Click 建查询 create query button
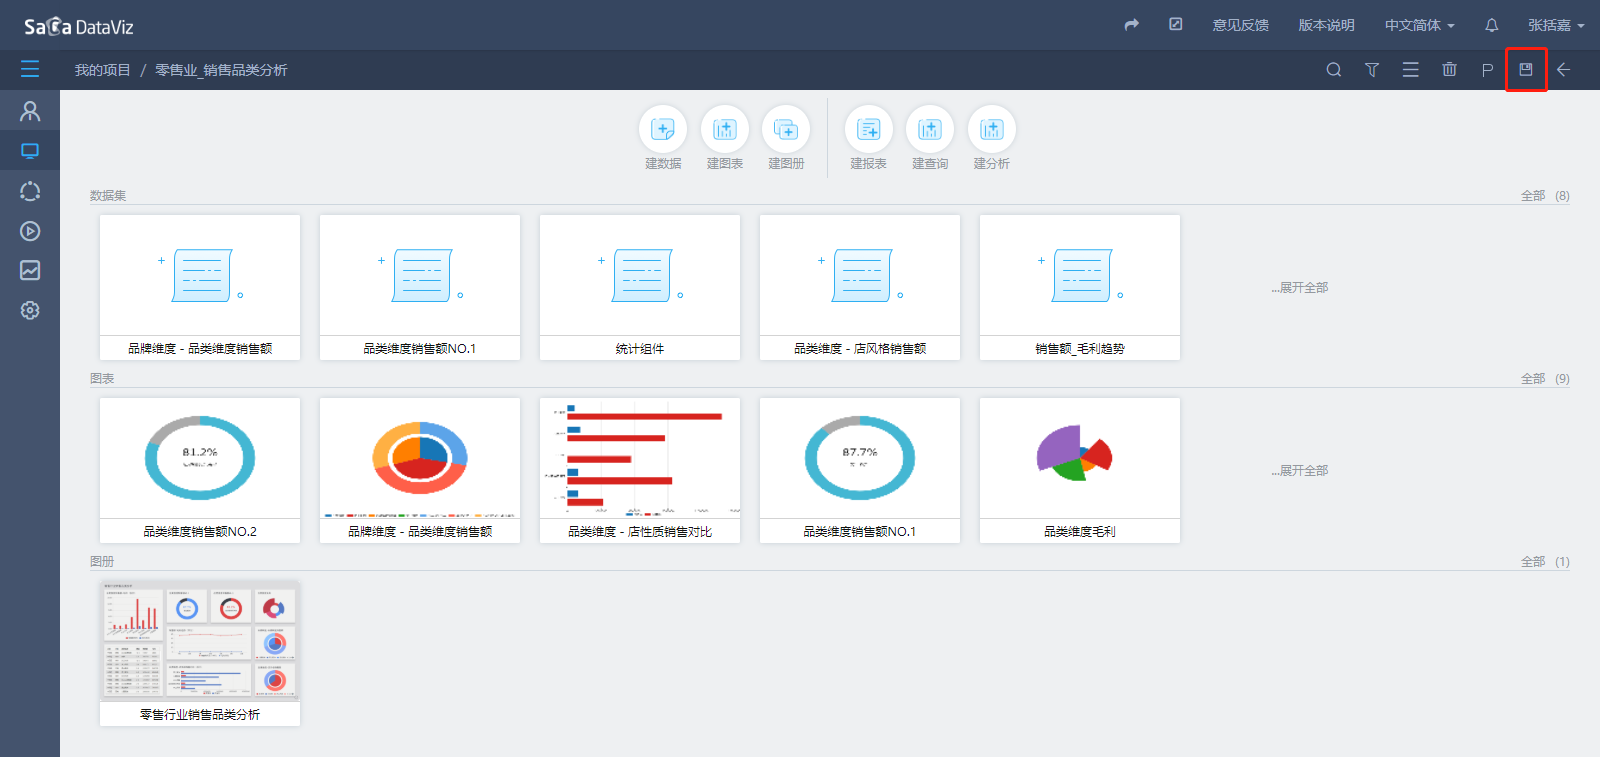Image resolution: width=1600 pixels, height=757 pixels. pyautogui.click(x=930, y=138)
